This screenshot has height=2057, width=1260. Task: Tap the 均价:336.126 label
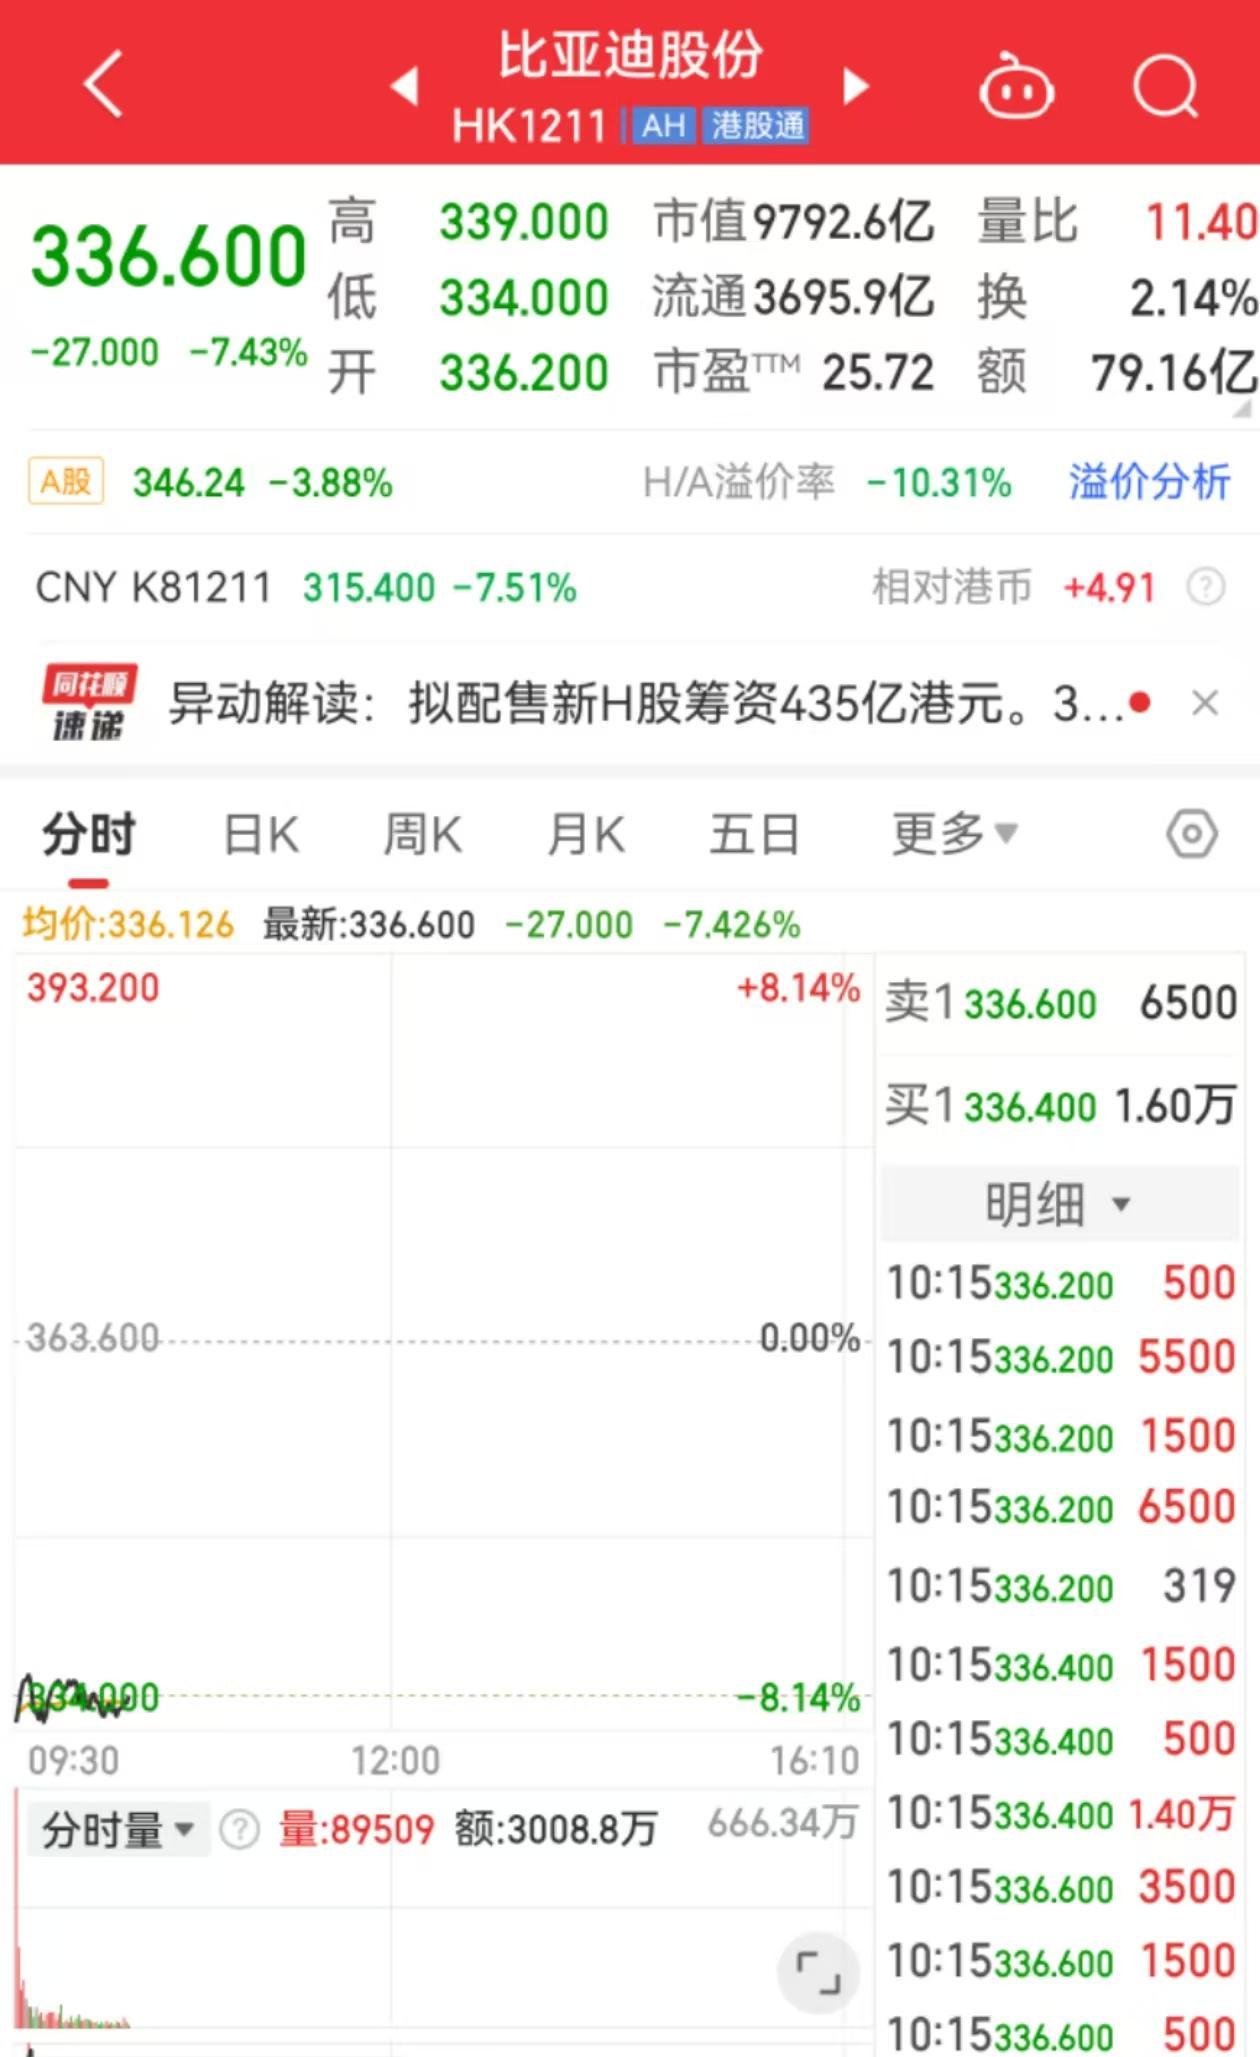[x=128, y=924]
